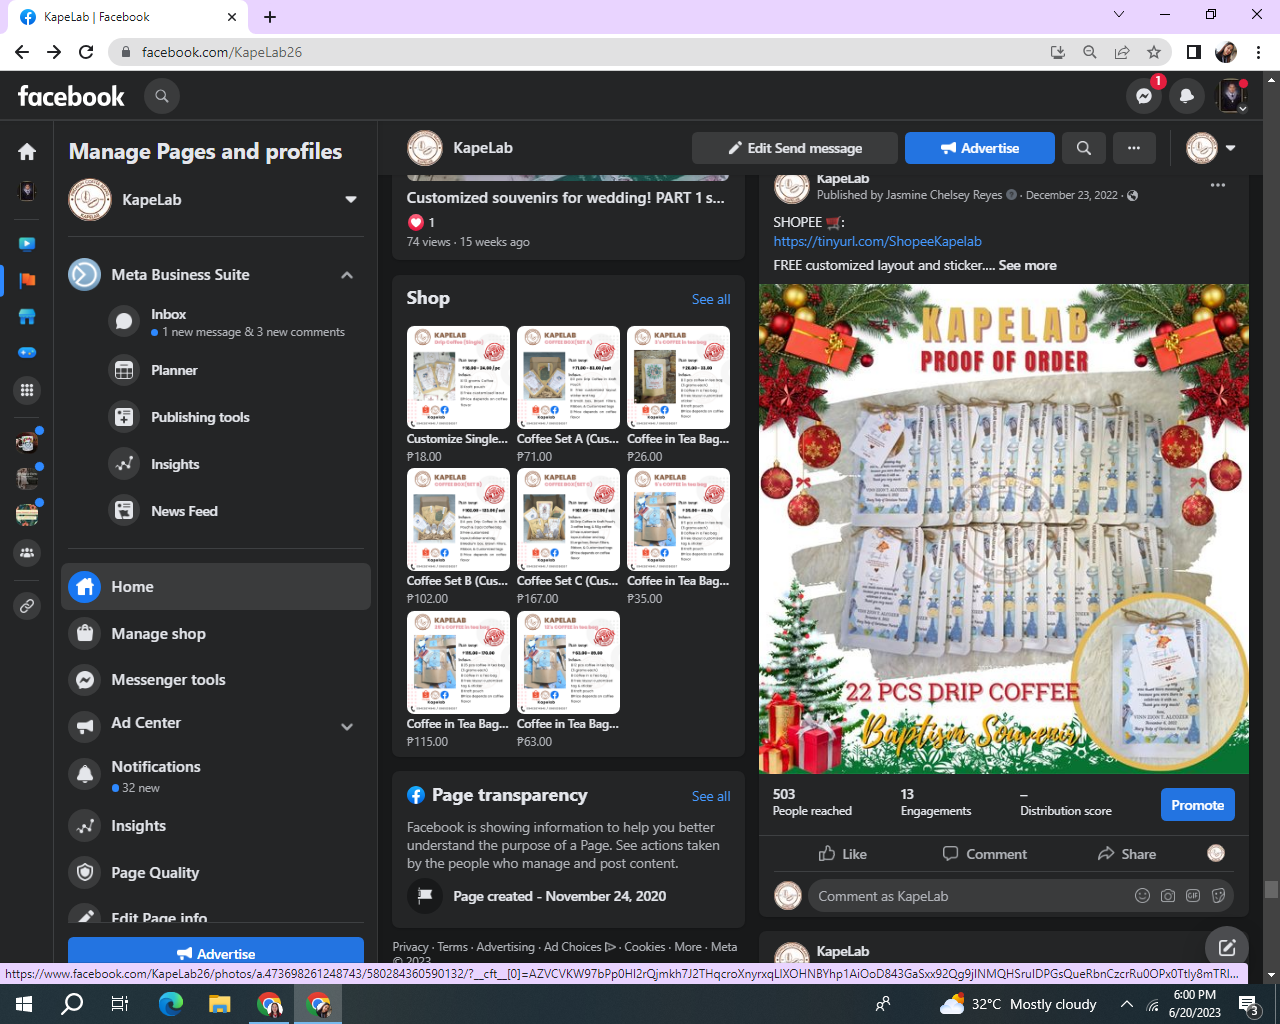This screenshot has height=1024, width=1280.
Task: Open Notifications with 32 new in sidebar
Action: point(216,775)
